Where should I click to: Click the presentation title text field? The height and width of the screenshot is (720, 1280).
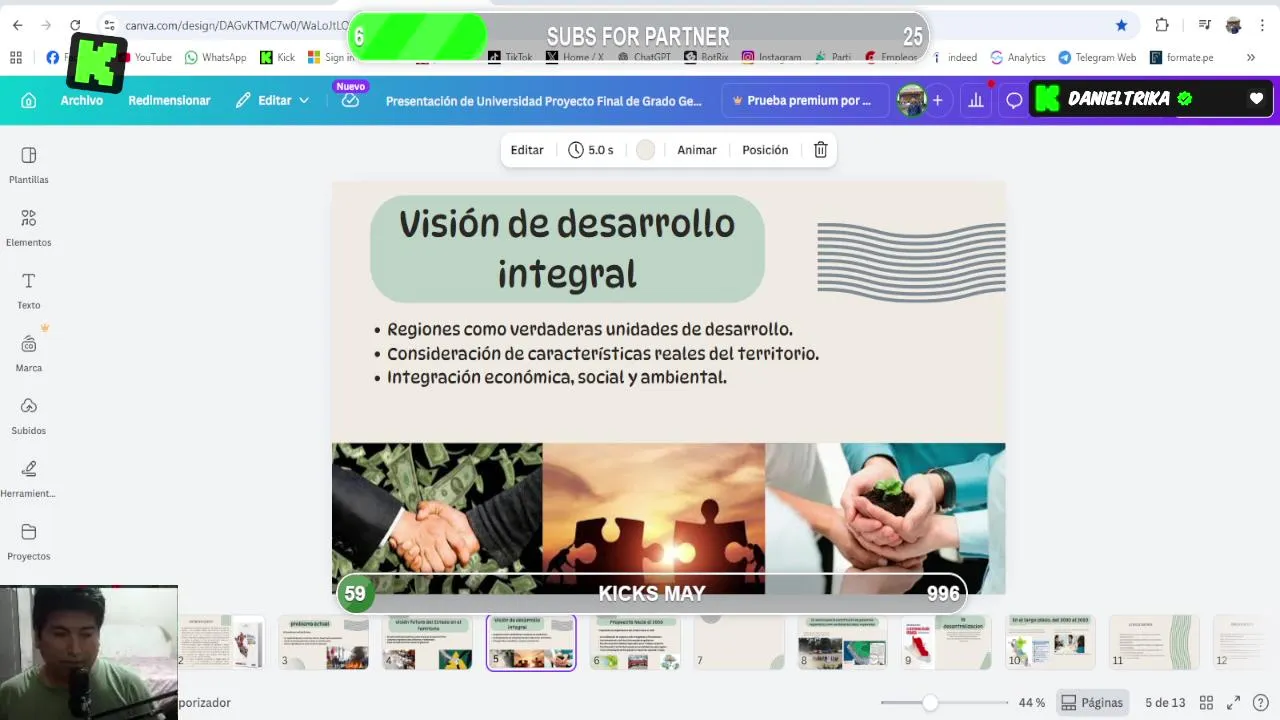(x=544, y=100)
